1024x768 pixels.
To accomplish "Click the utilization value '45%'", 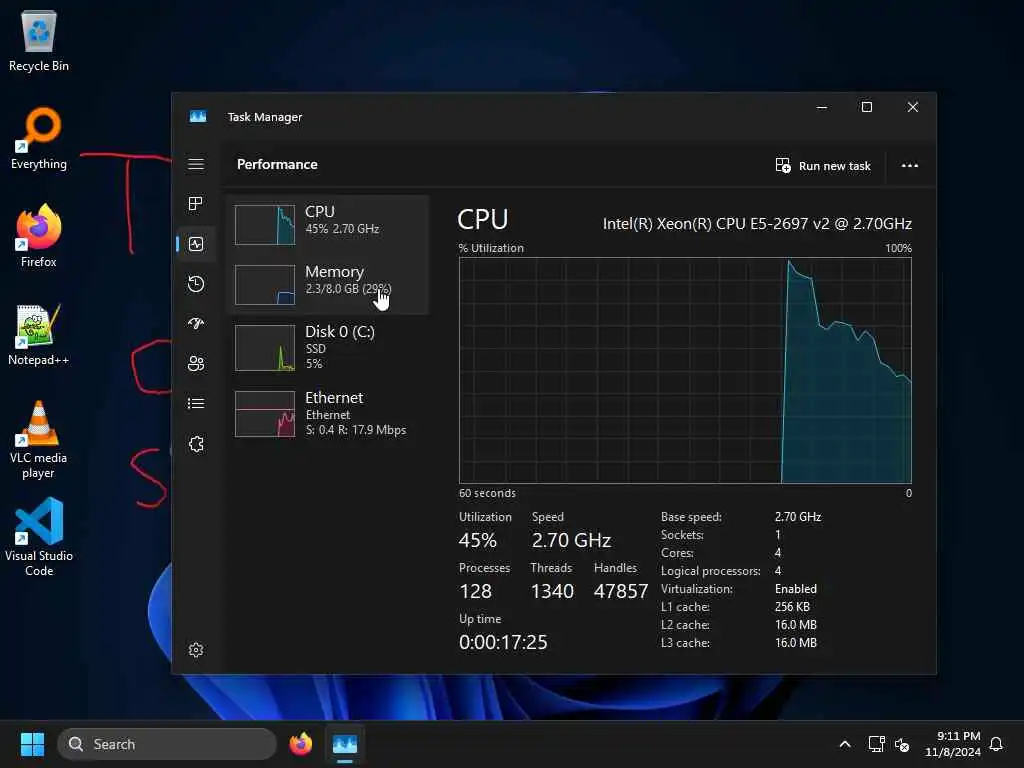I will (x=477, y=541).
